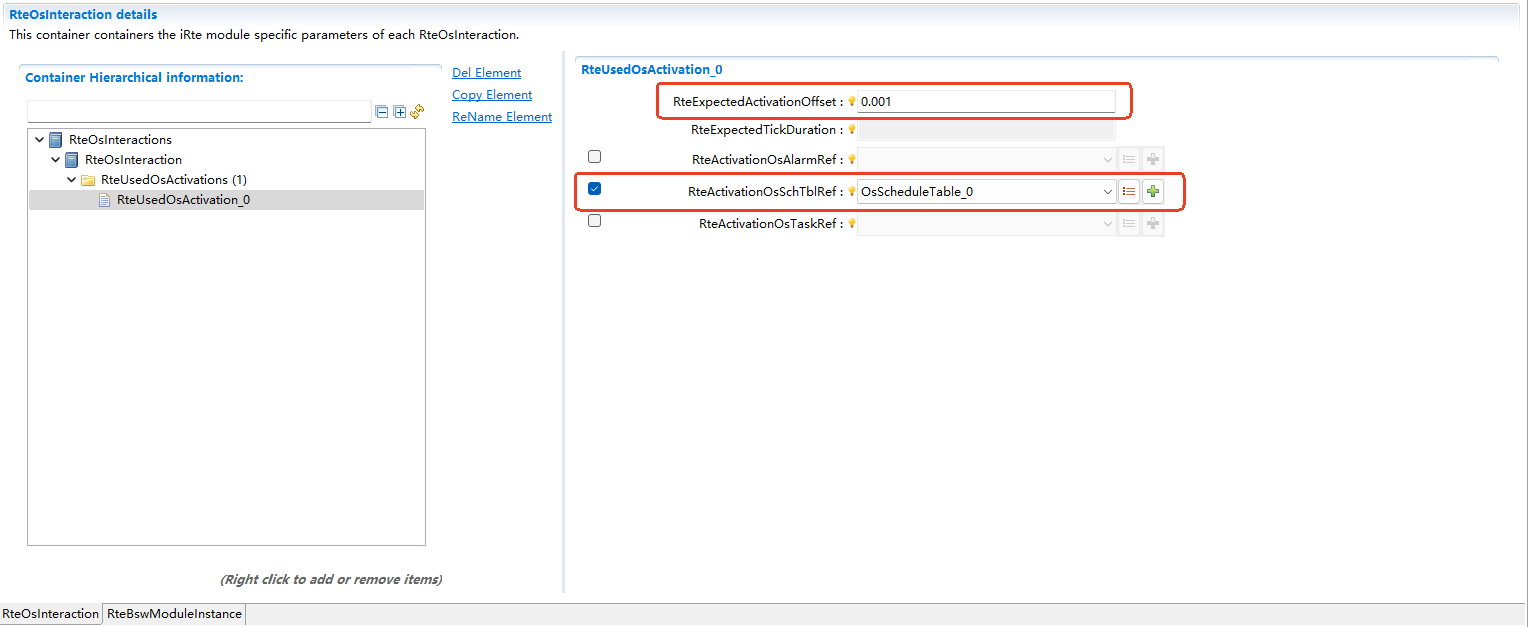Click the ReName Element link
The height and width of the screenshot is (627, 1528).
(501, 117)
